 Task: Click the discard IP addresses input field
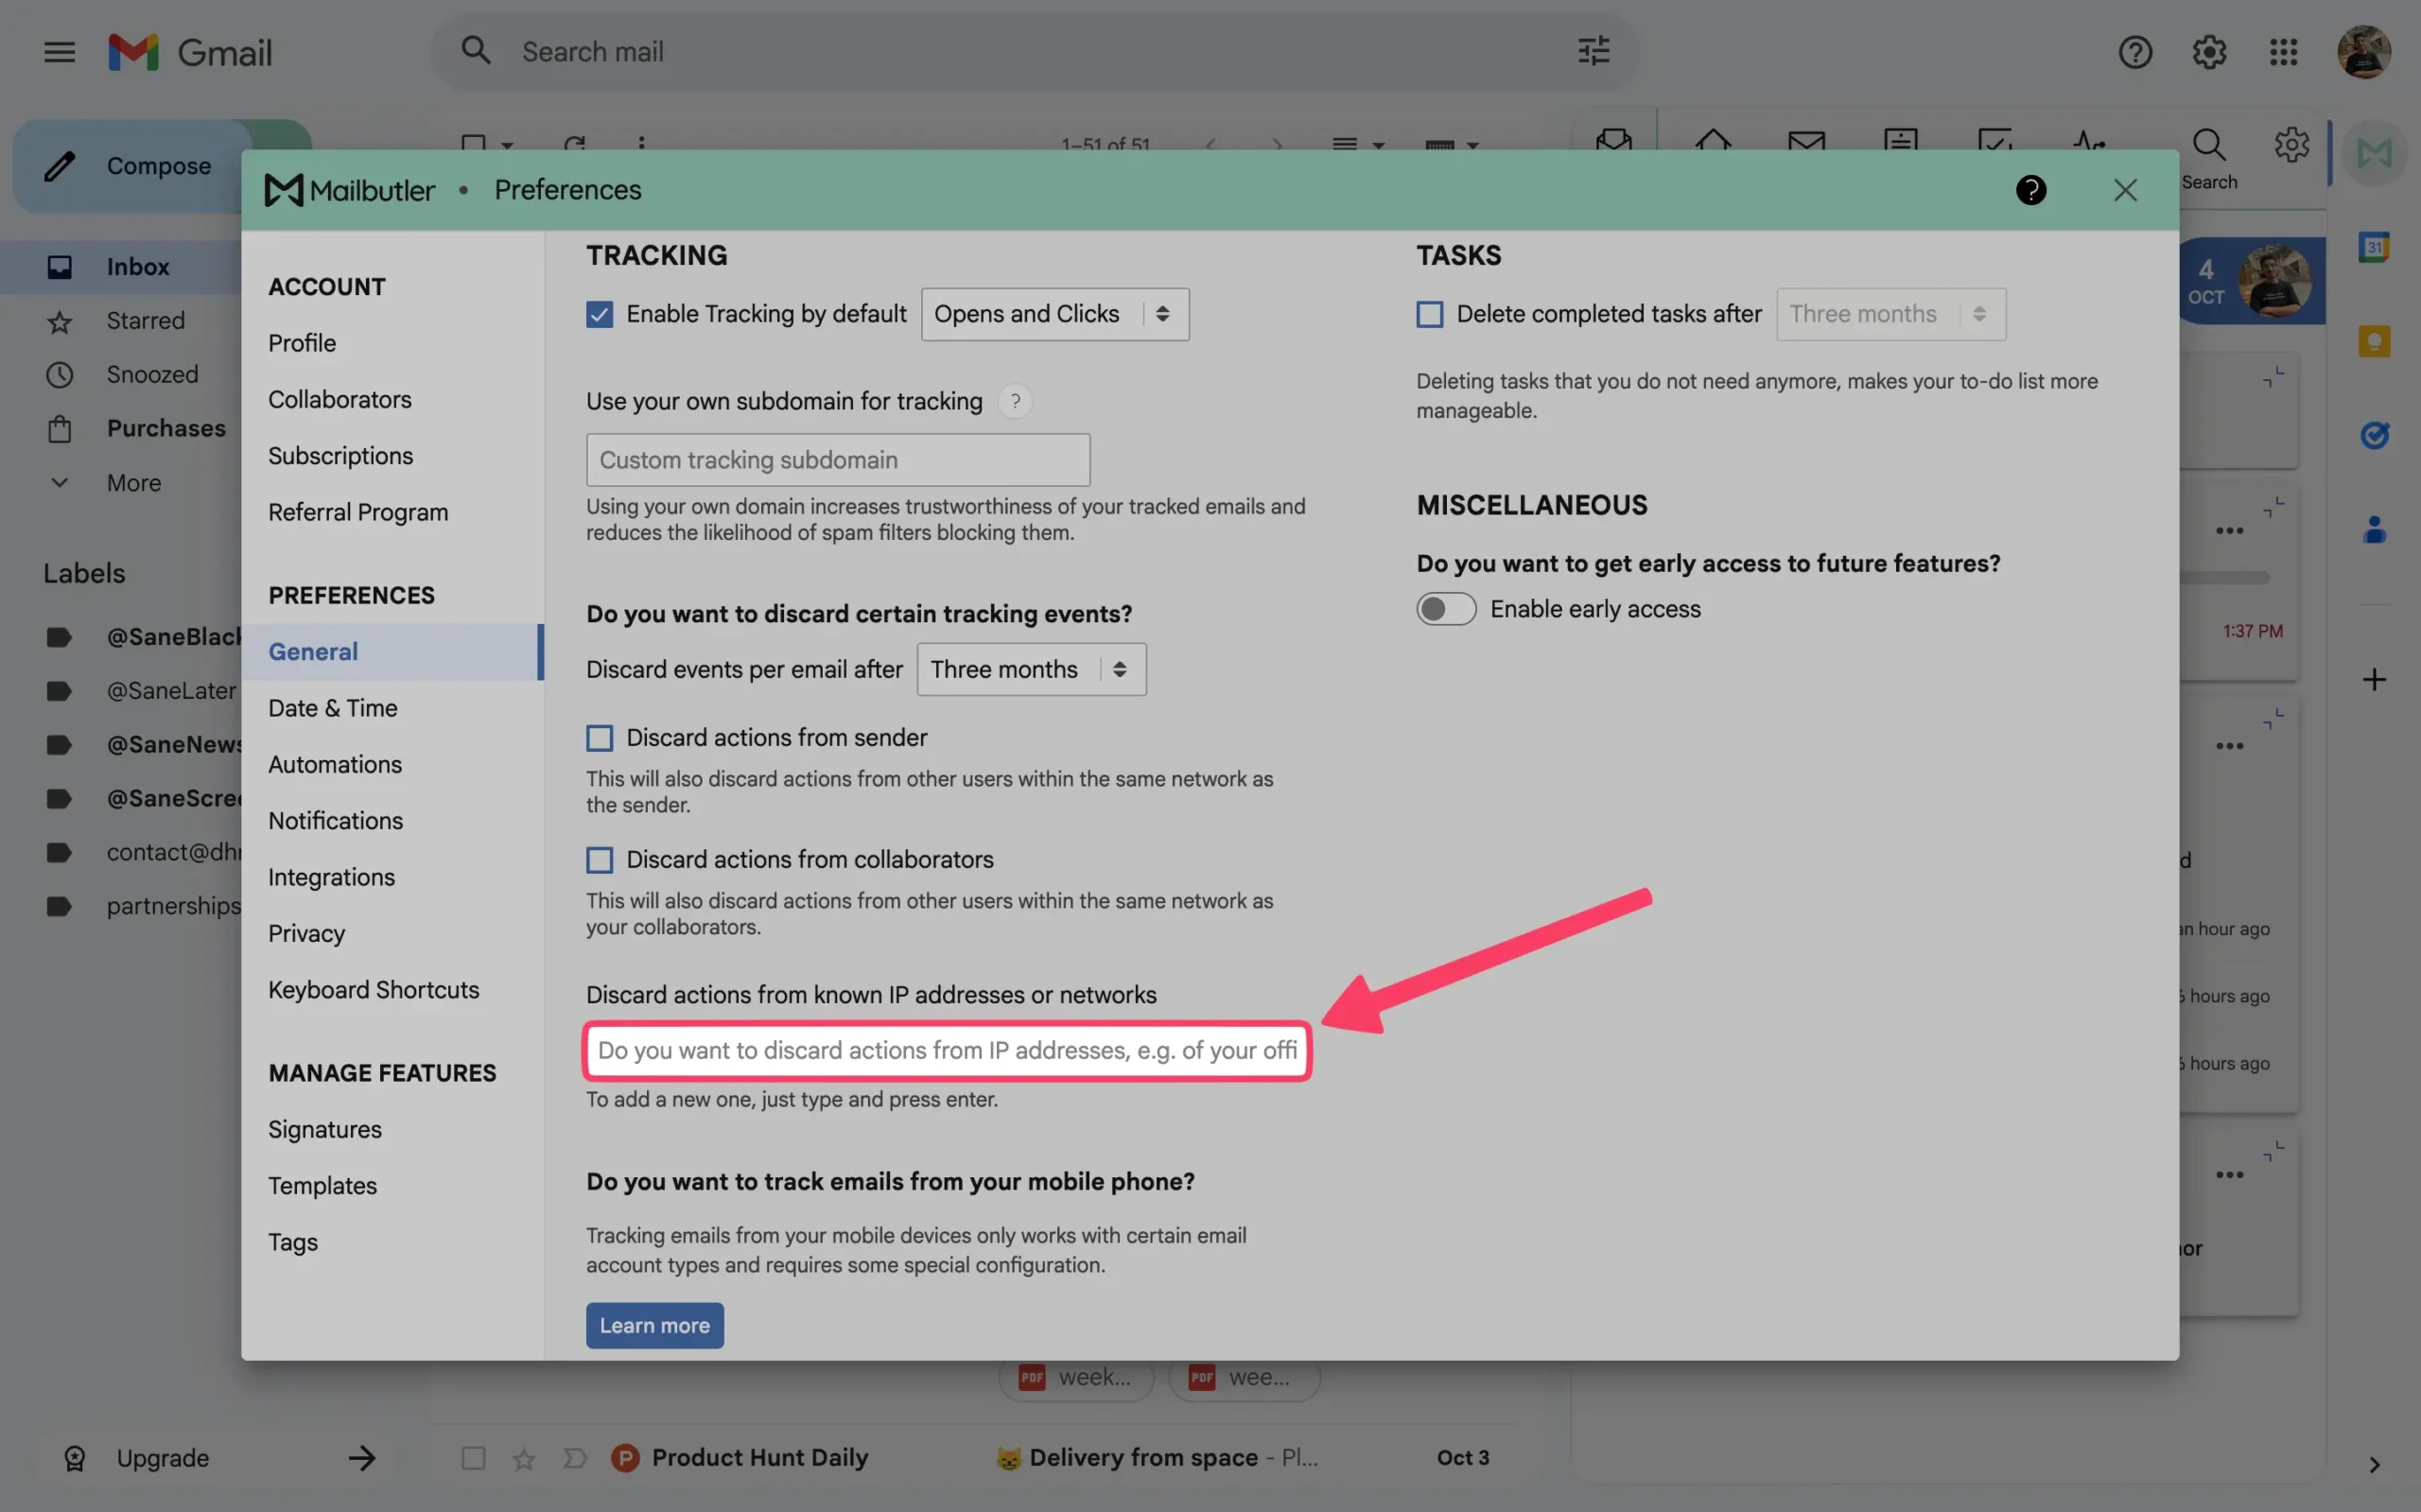point(945,1050)
